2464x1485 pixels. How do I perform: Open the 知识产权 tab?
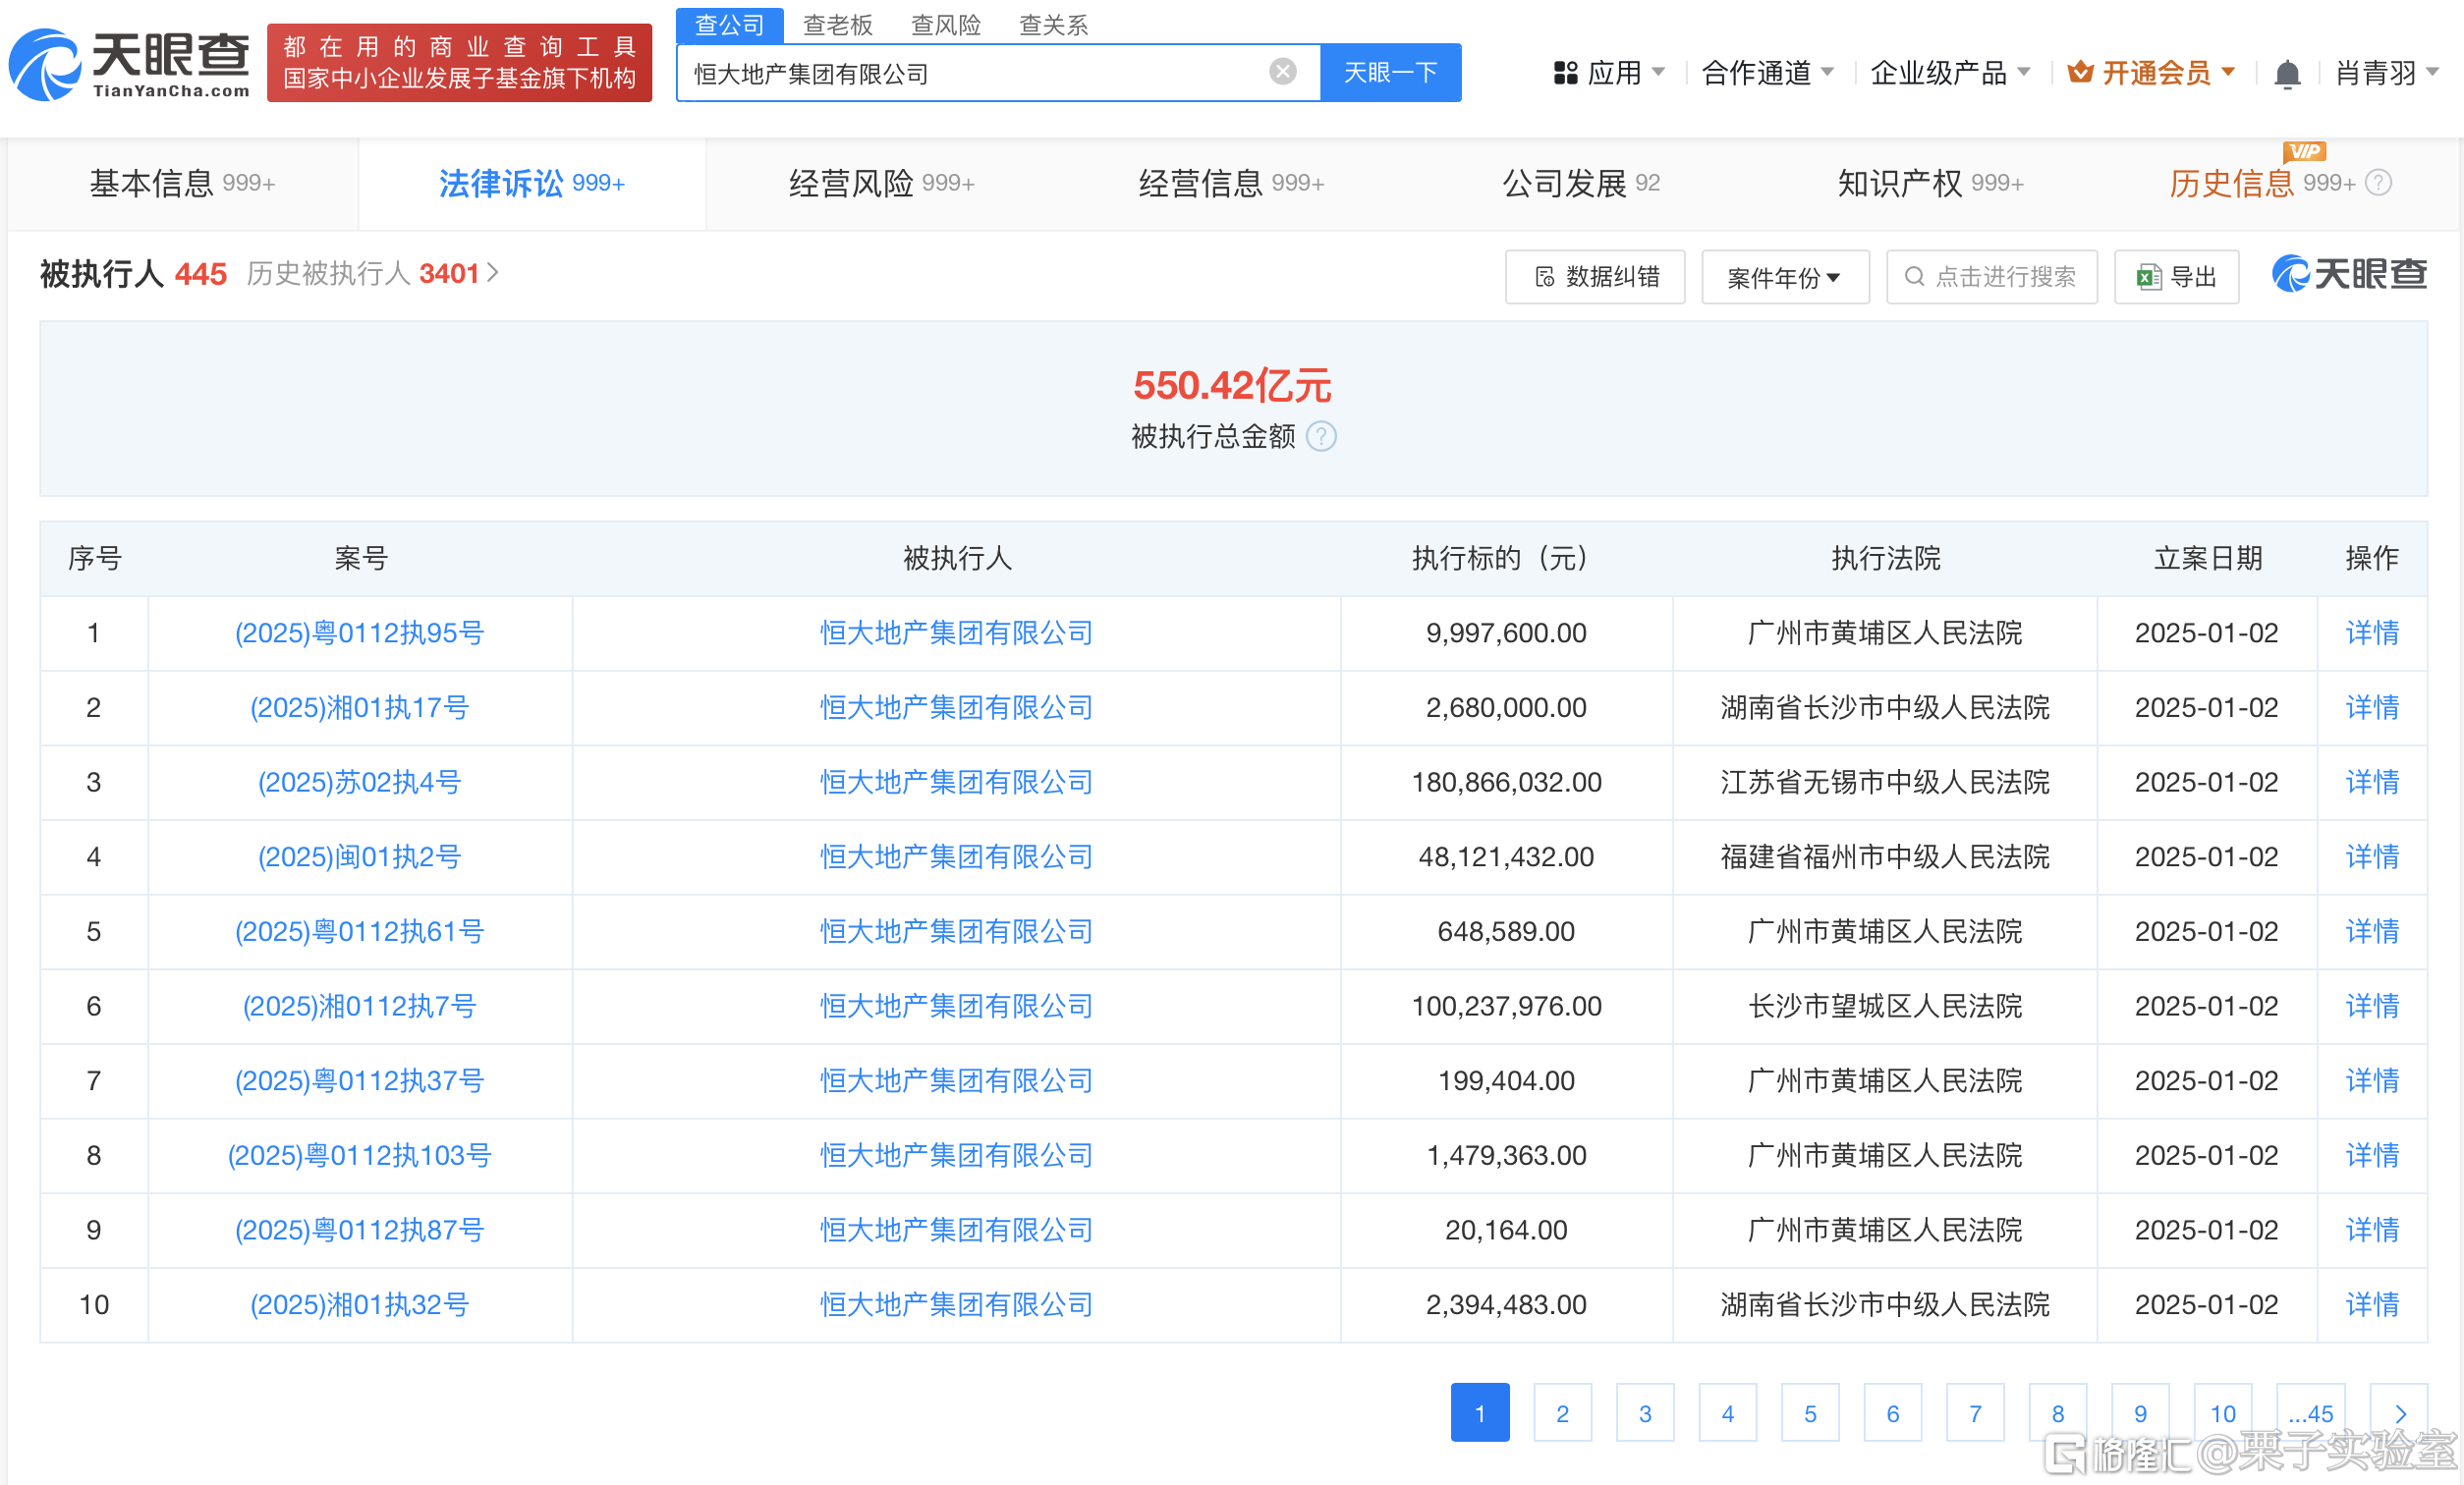click(x=1930, y=184)
